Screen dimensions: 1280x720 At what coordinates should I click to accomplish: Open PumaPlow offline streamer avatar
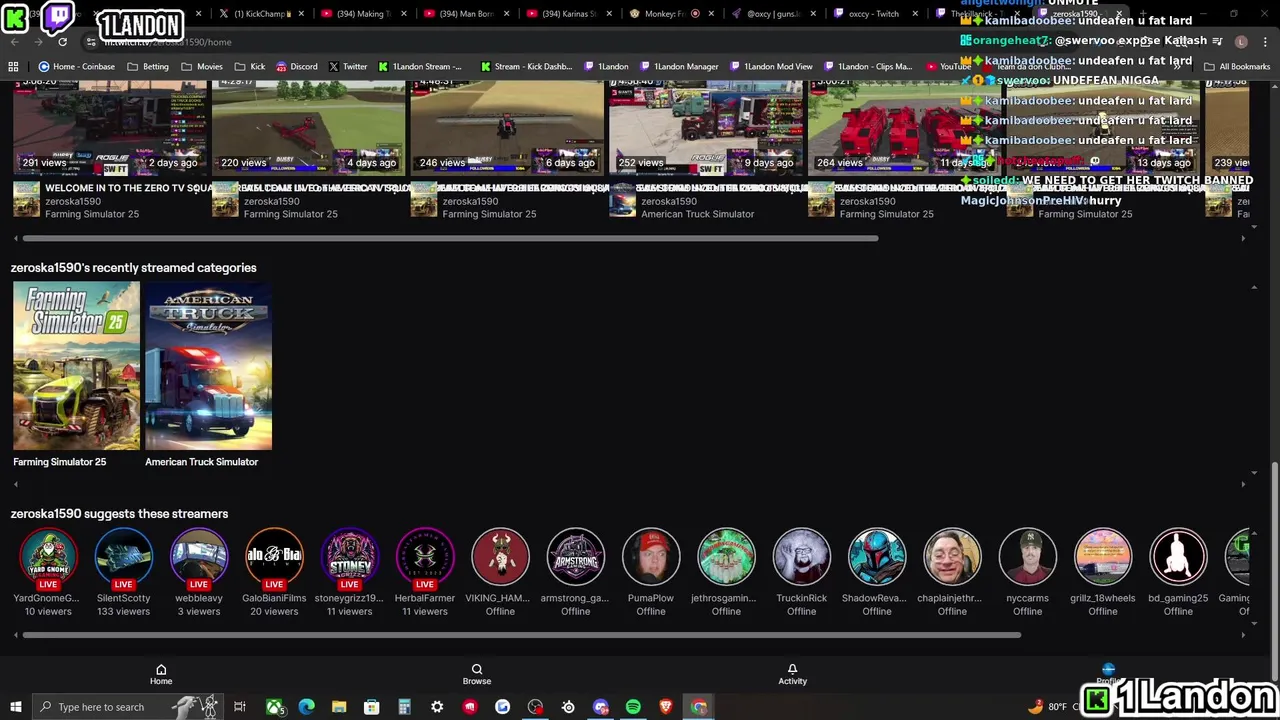point(651,557)
